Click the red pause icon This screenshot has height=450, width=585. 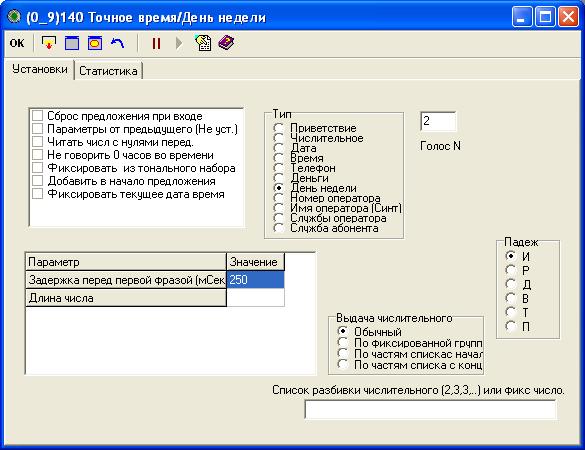[156, 43]
